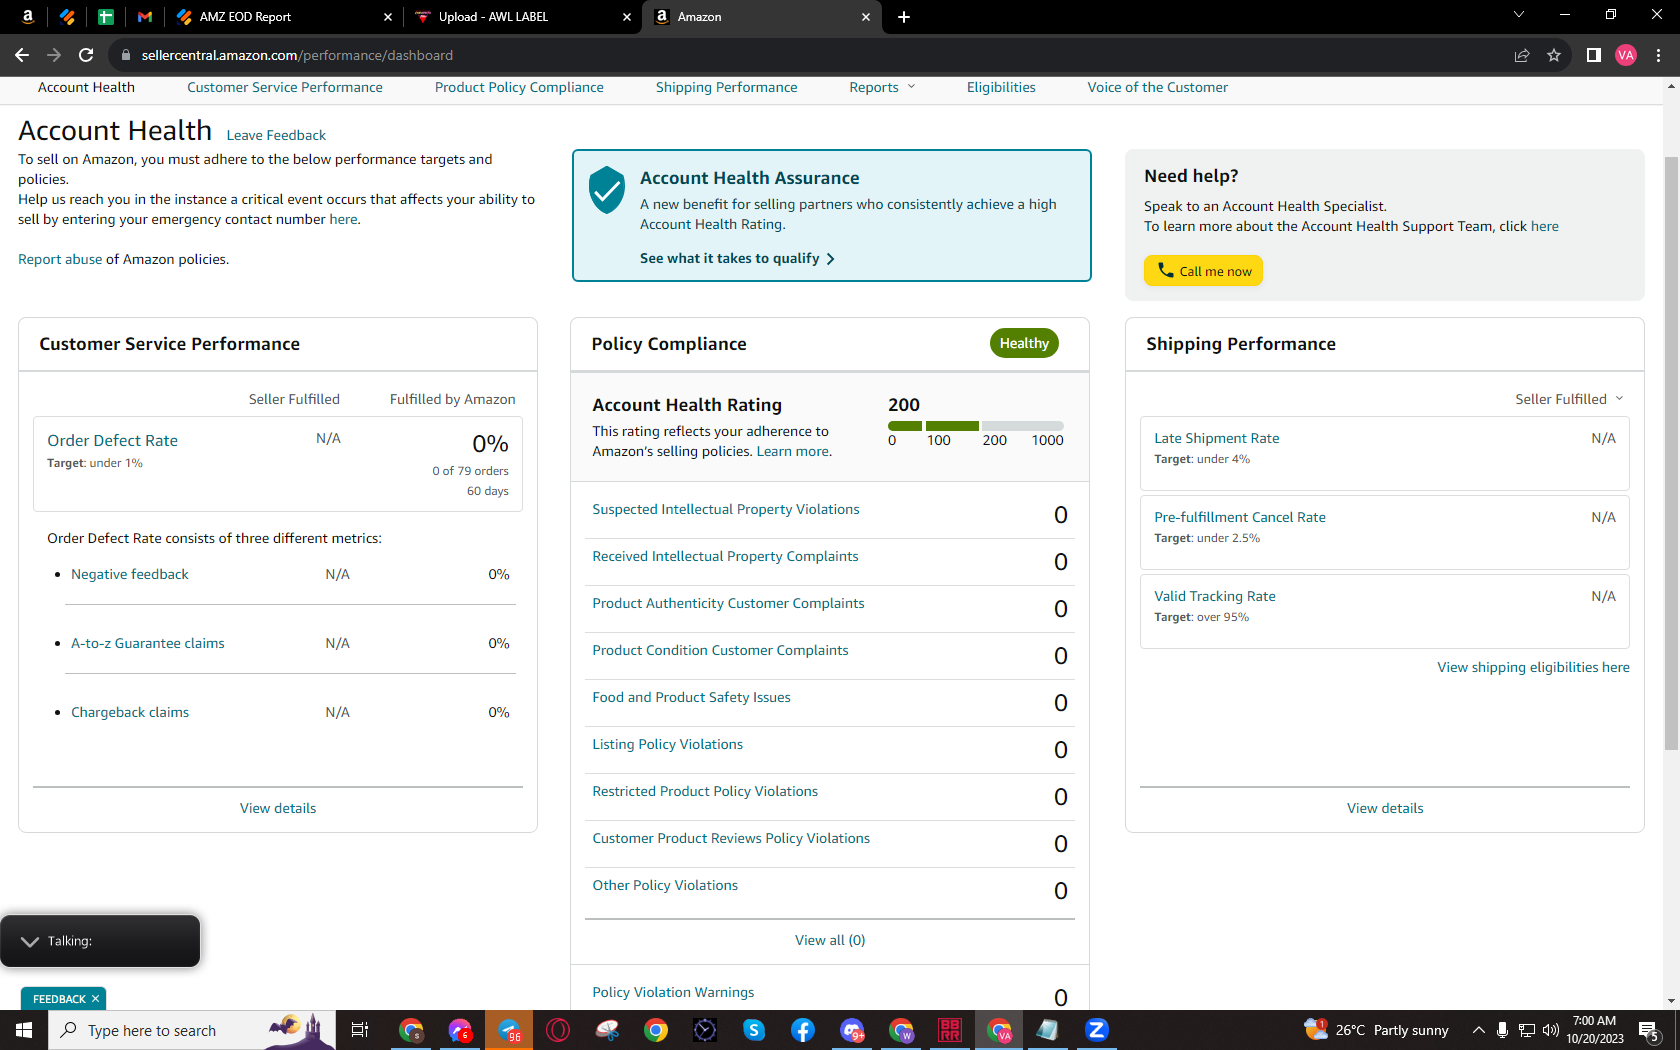This screenshot has height=1050, width=1680.
Task: Open Customer Product Reviews Policy Violations
Action: [731, 838]
